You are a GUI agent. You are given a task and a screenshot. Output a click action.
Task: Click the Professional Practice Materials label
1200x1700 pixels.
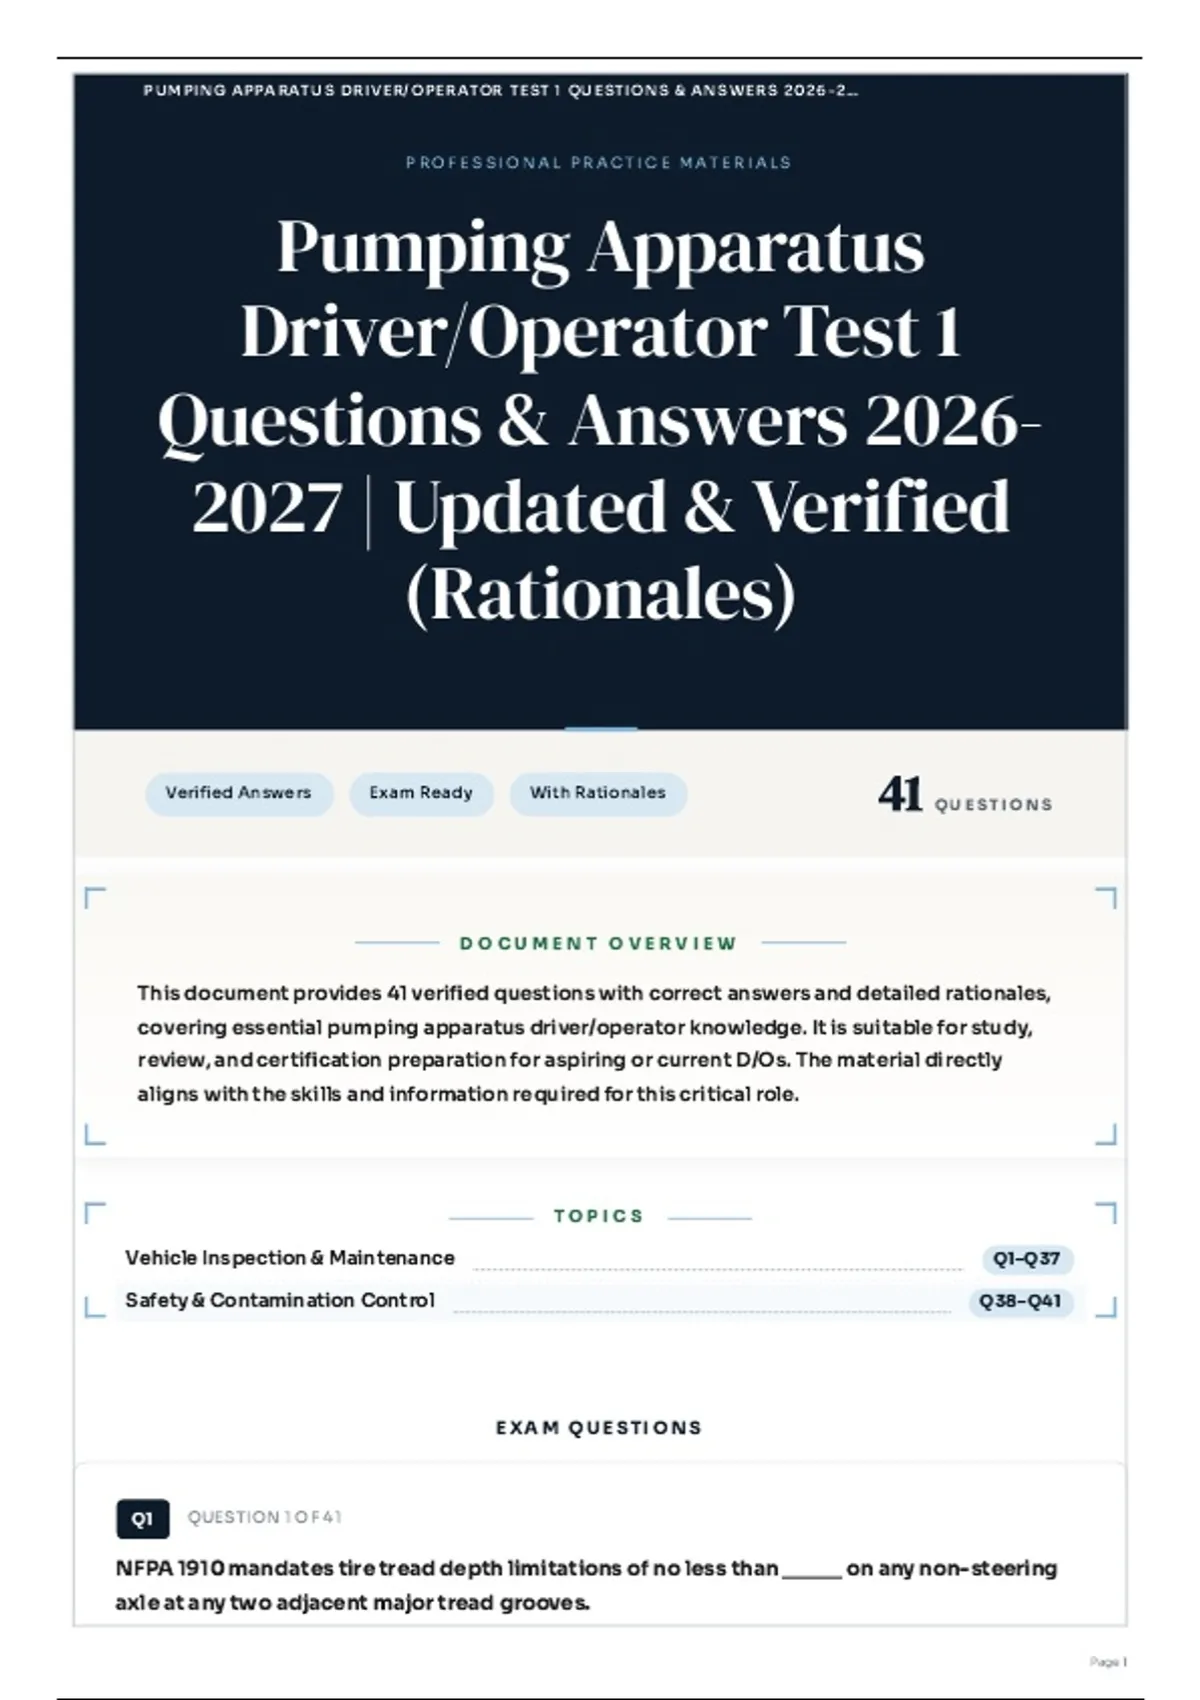click(598, 162)
